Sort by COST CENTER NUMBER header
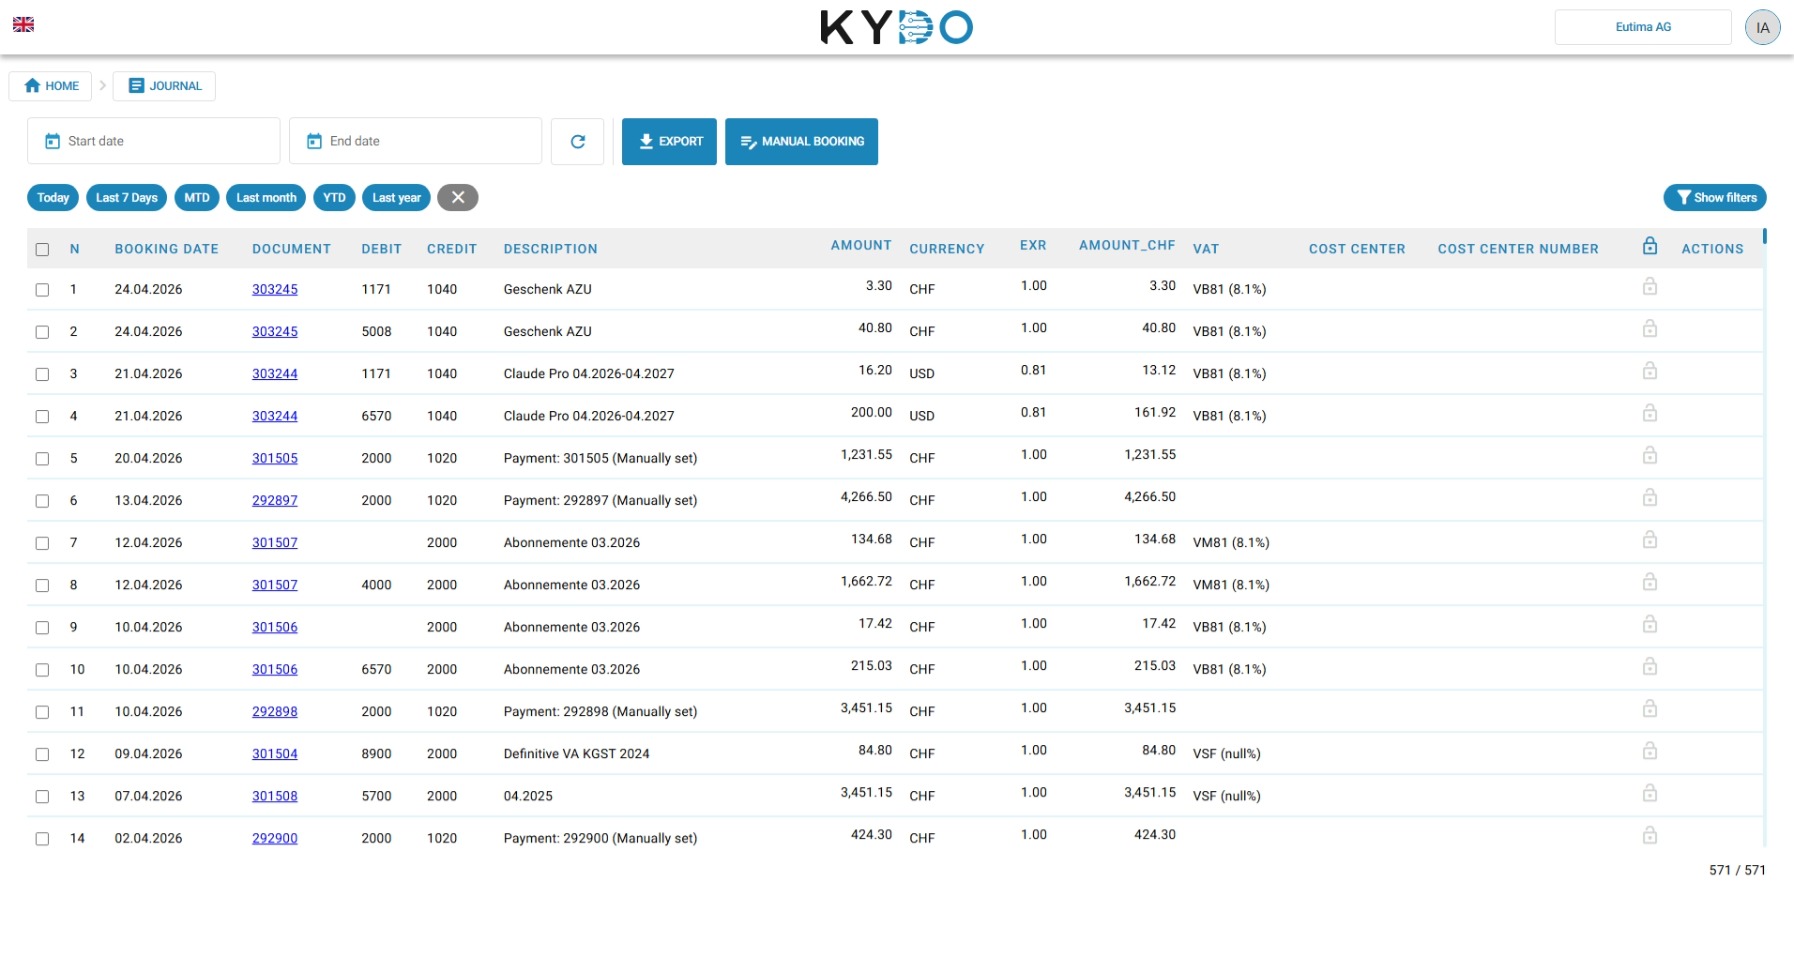Image resolution: width=1794 pixels, height=955 pixels. (1518, 249)
